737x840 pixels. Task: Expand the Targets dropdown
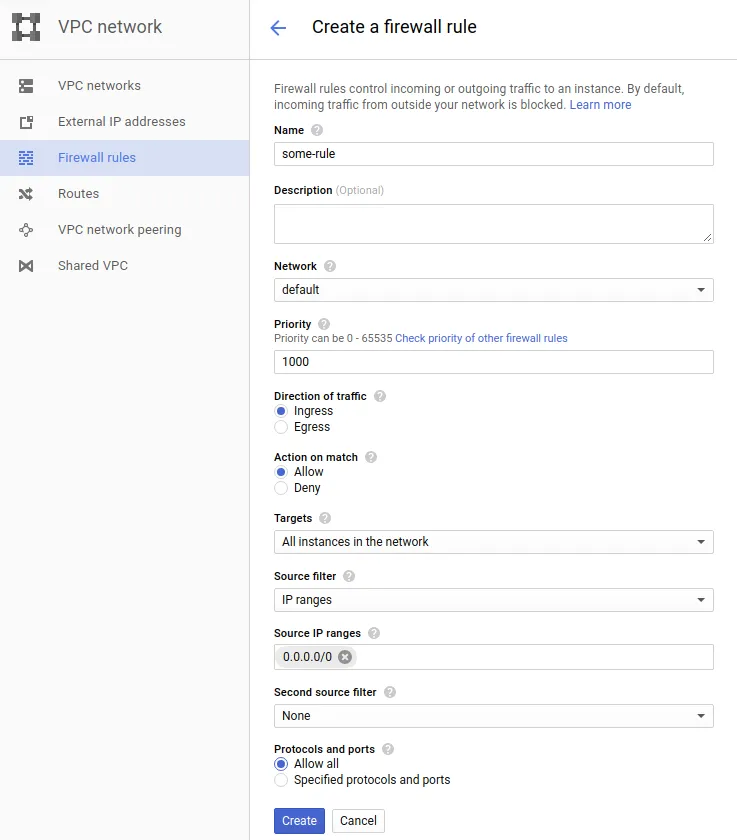(493, 542)
